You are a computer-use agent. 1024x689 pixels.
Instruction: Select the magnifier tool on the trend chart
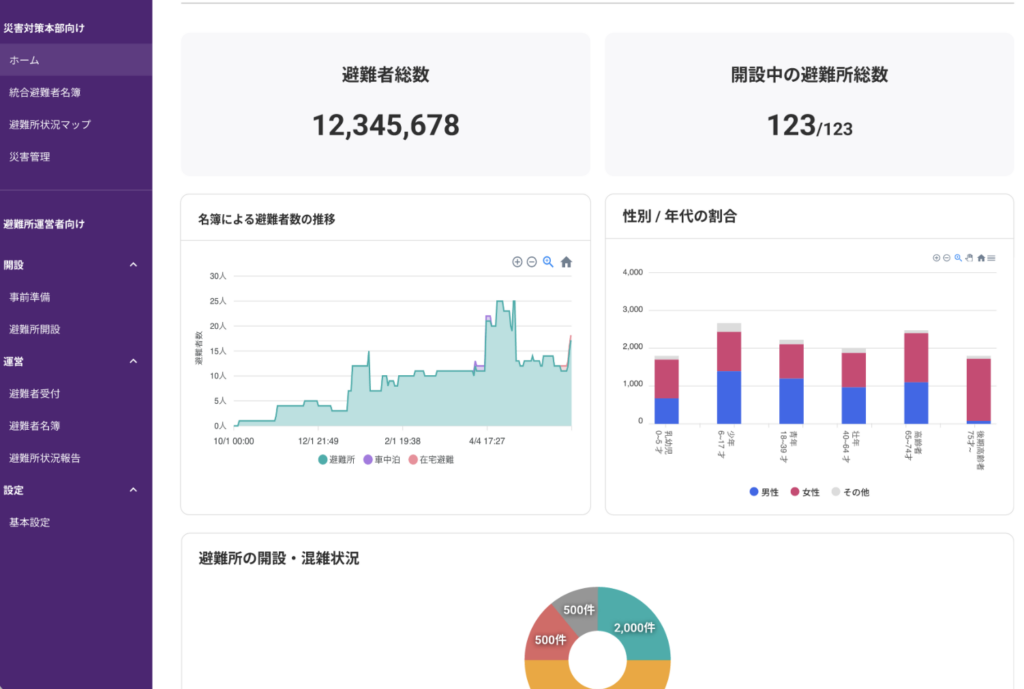tap(548, 262)
